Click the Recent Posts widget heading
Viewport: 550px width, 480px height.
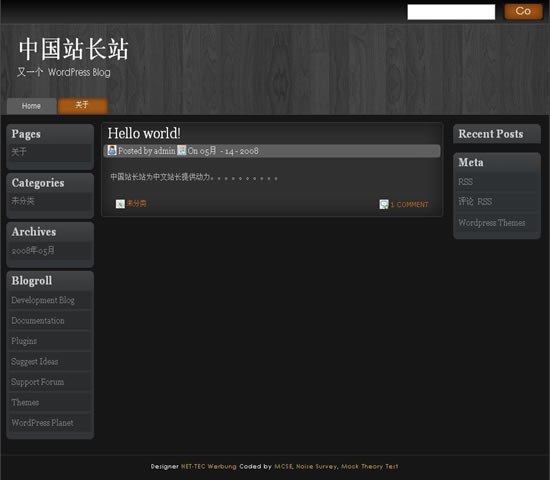tap(490, 134)
